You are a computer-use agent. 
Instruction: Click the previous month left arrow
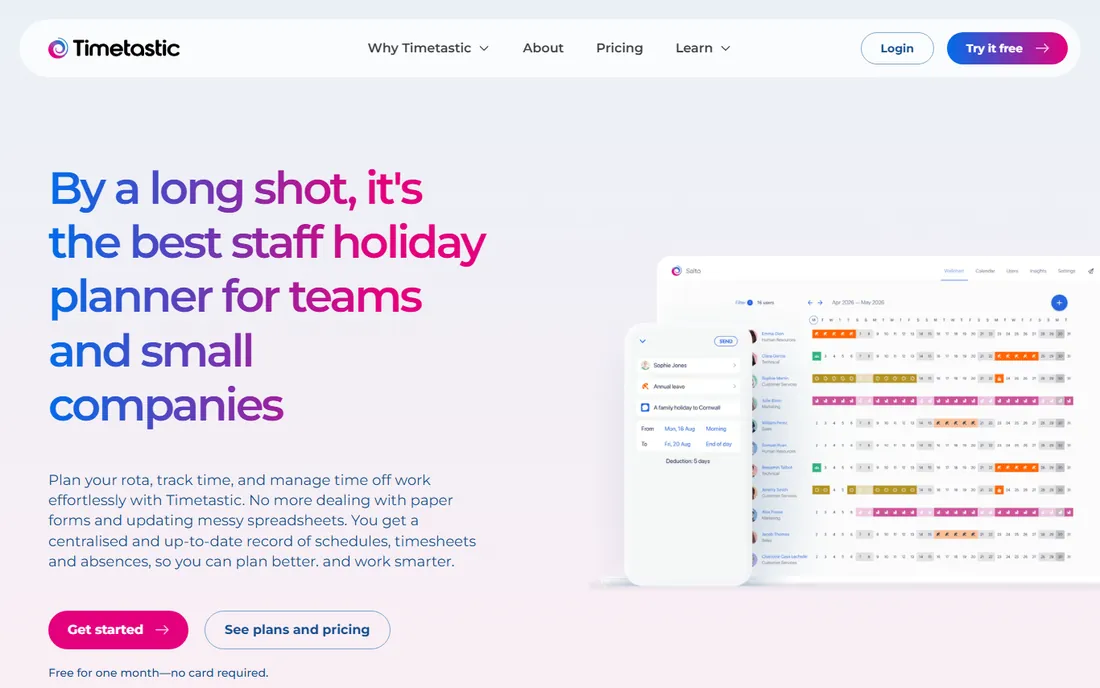pyautogui.click(x=810, y=303)
